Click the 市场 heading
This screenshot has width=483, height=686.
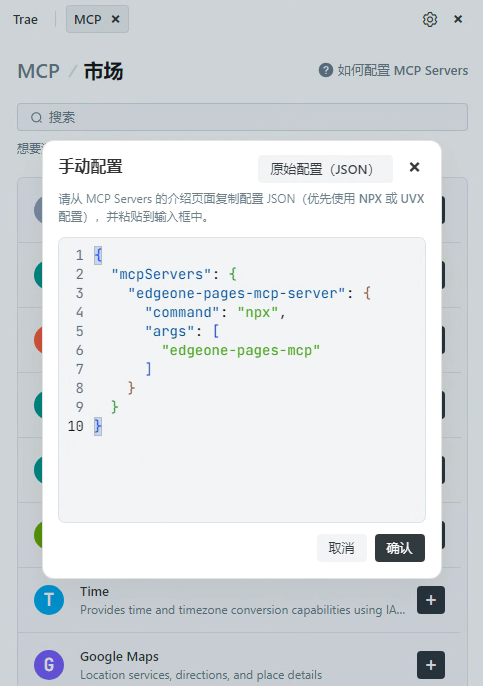(103, 71)
